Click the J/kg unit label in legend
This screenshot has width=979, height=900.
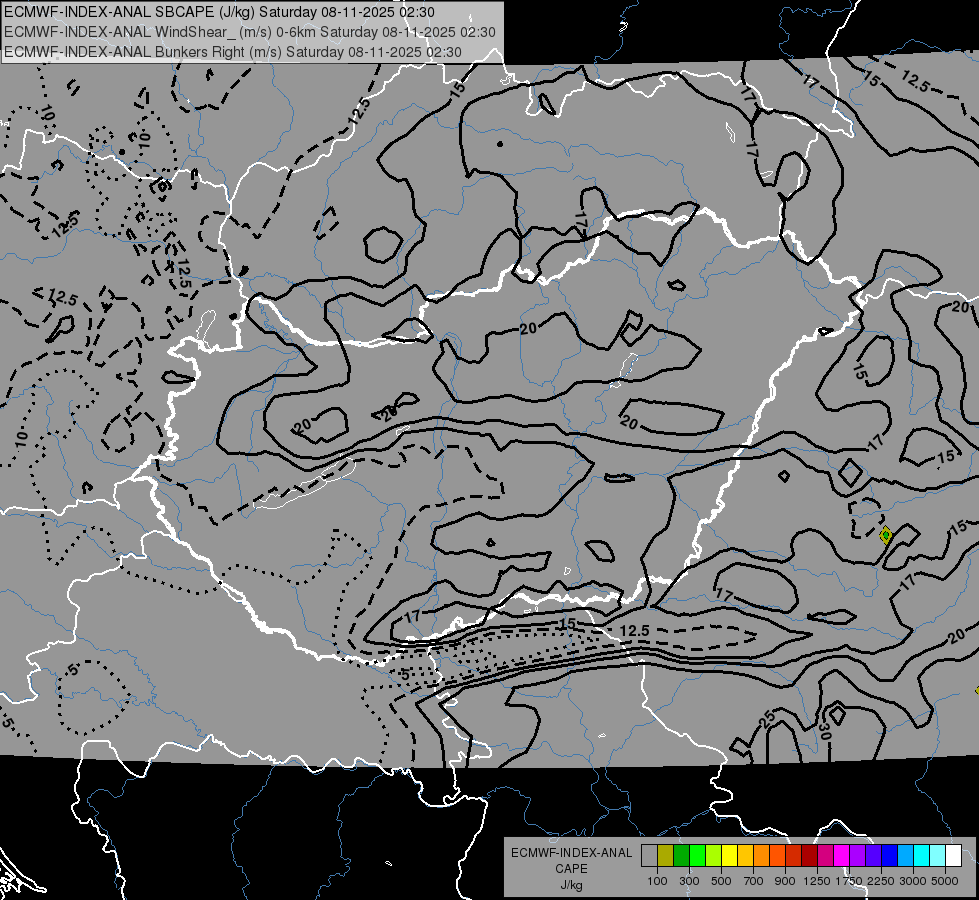(x=571, y=885)
